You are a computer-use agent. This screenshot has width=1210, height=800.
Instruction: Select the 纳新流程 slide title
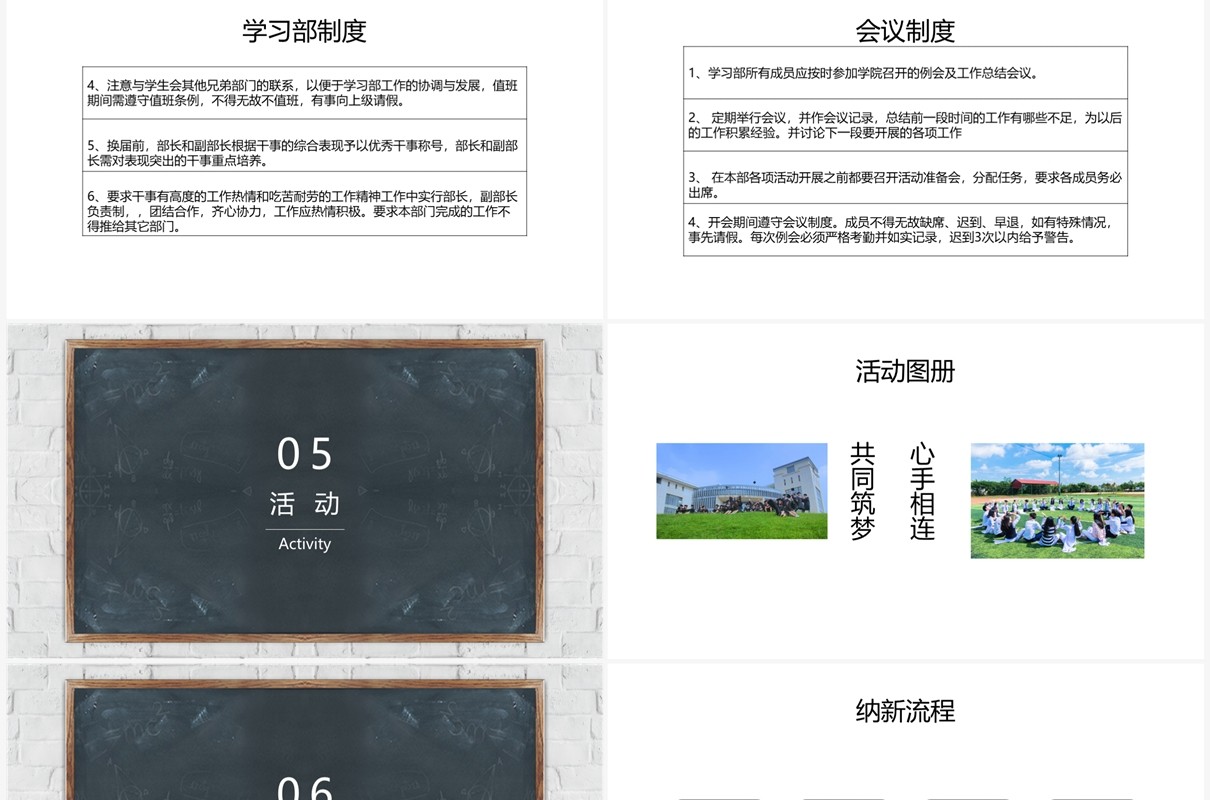pos(905,711)
